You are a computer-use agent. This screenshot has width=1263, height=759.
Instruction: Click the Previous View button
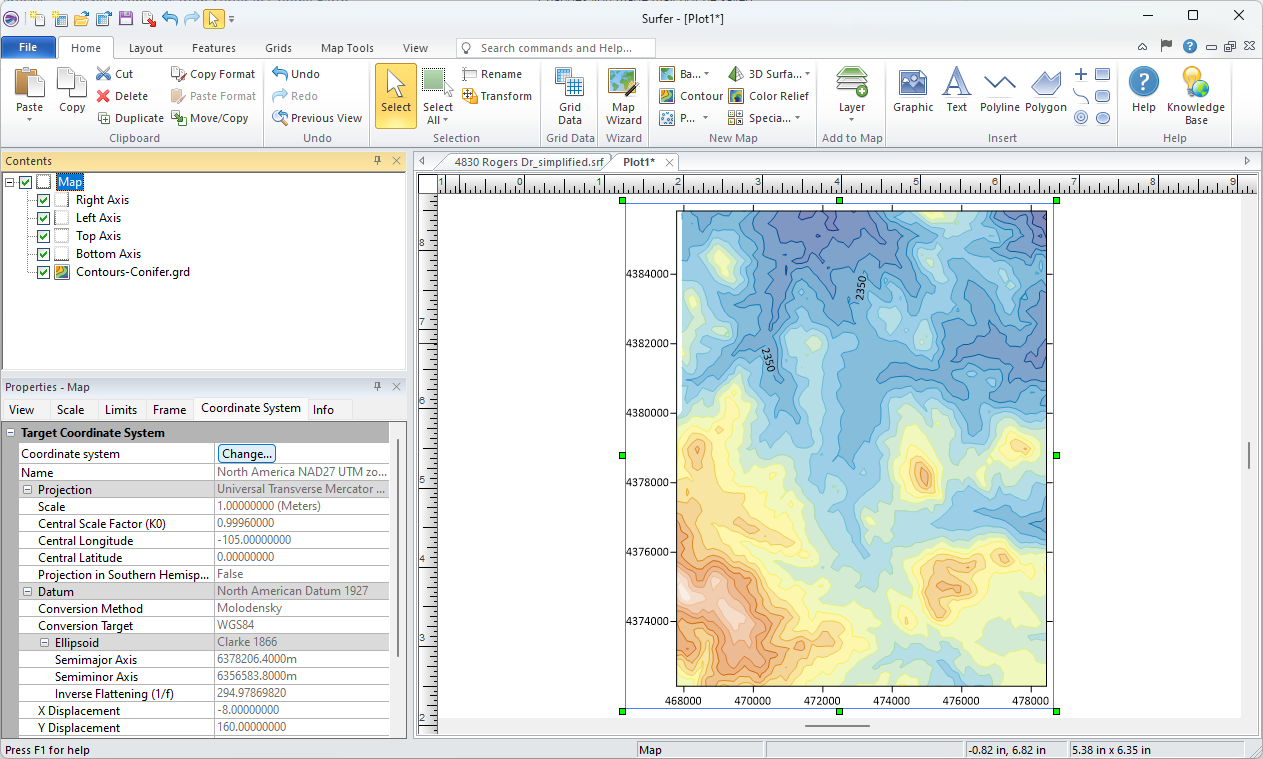[x=317, y=118]
